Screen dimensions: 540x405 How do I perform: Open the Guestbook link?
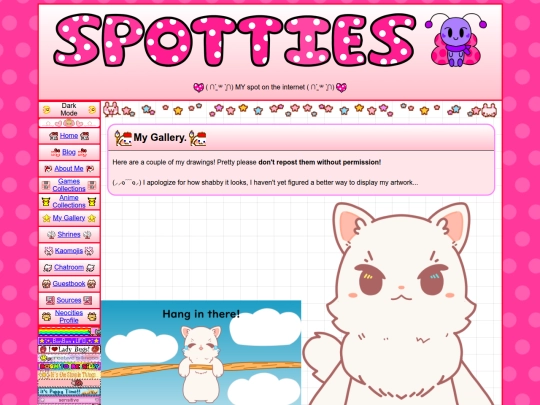(x=69, y=284)
